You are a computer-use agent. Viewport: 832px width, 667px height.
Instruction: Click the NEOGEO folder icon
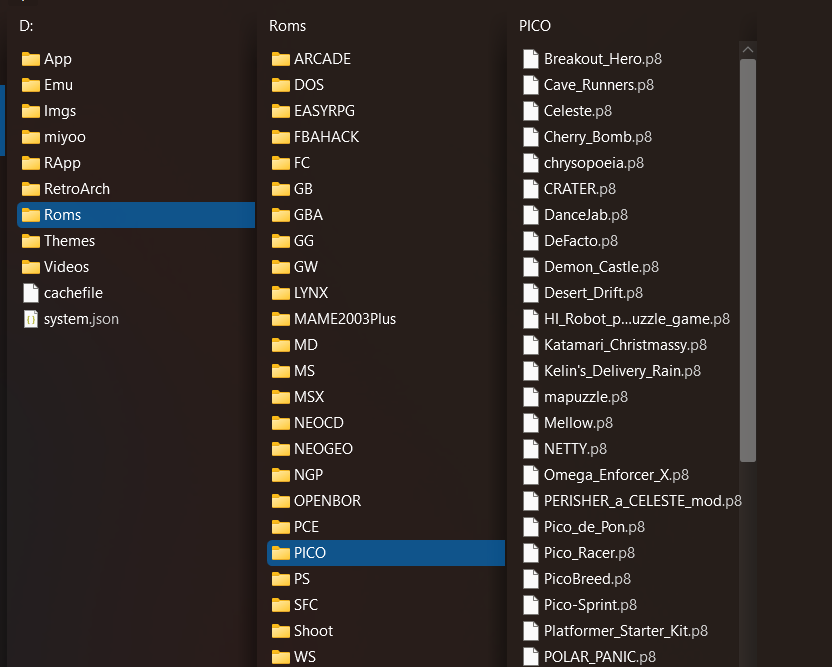tap(281, 449)
